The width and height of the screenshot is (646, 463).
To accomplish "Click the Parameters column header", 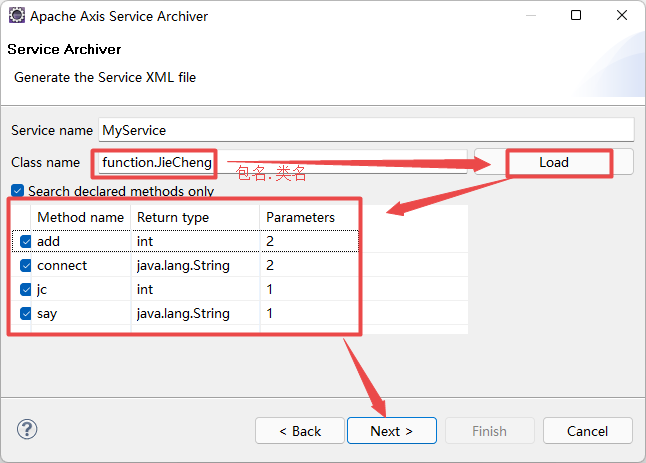I will (309, 217).
